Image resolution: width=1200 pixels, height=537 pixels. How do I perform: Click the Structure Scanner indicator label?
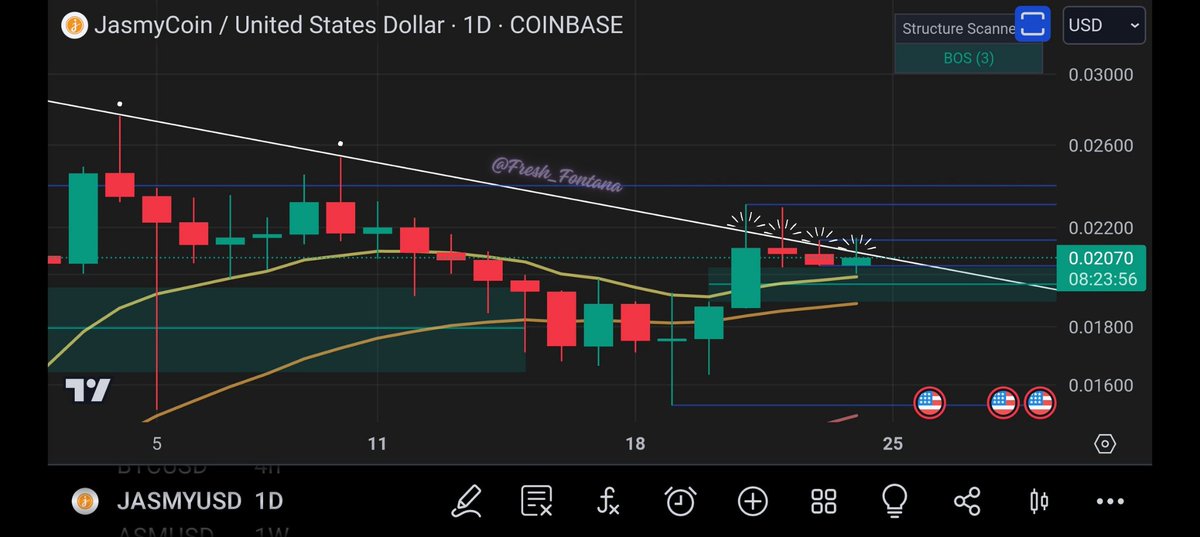pos(958,29)
